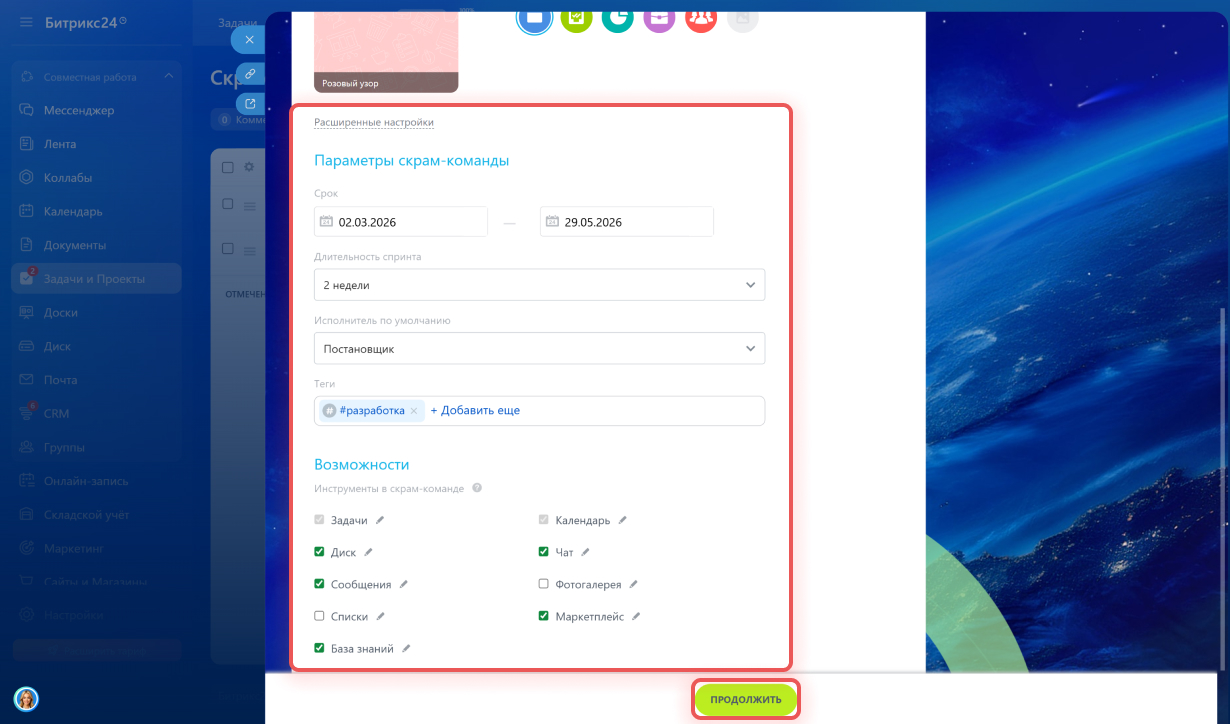Tick the Списки checkbox
Image resolution: width=1230 pixels, height=724 pixels.
tap(319, 616)
